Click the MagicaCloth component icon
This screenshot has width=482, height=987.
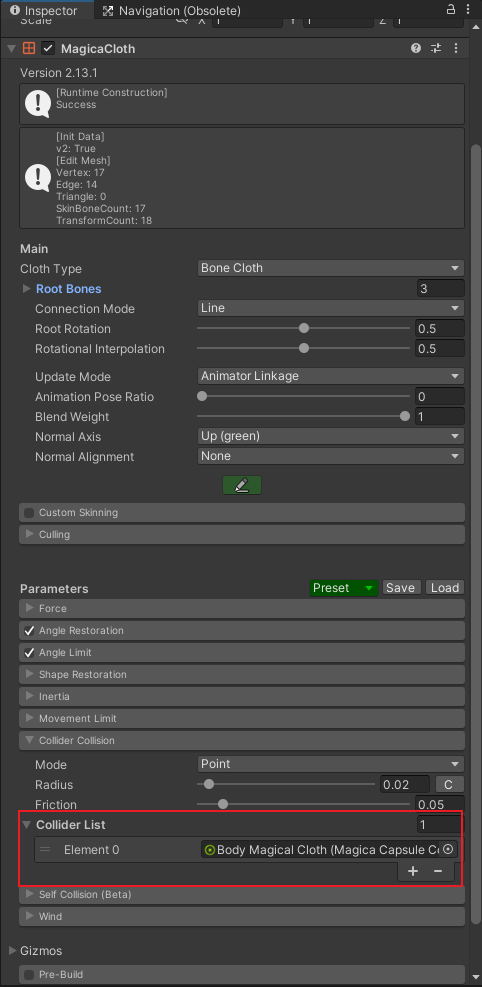pyautogui.click(x=28, y=48)
